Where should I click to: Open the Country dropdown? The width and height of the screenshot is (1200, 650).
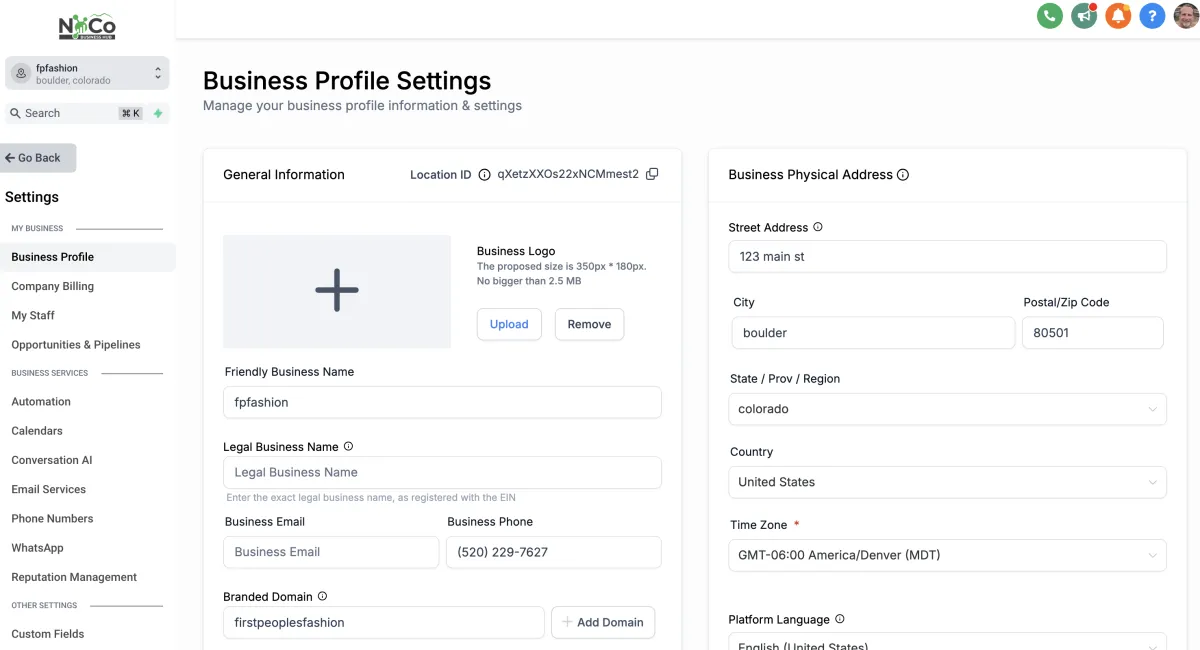[x=947, y=482]
